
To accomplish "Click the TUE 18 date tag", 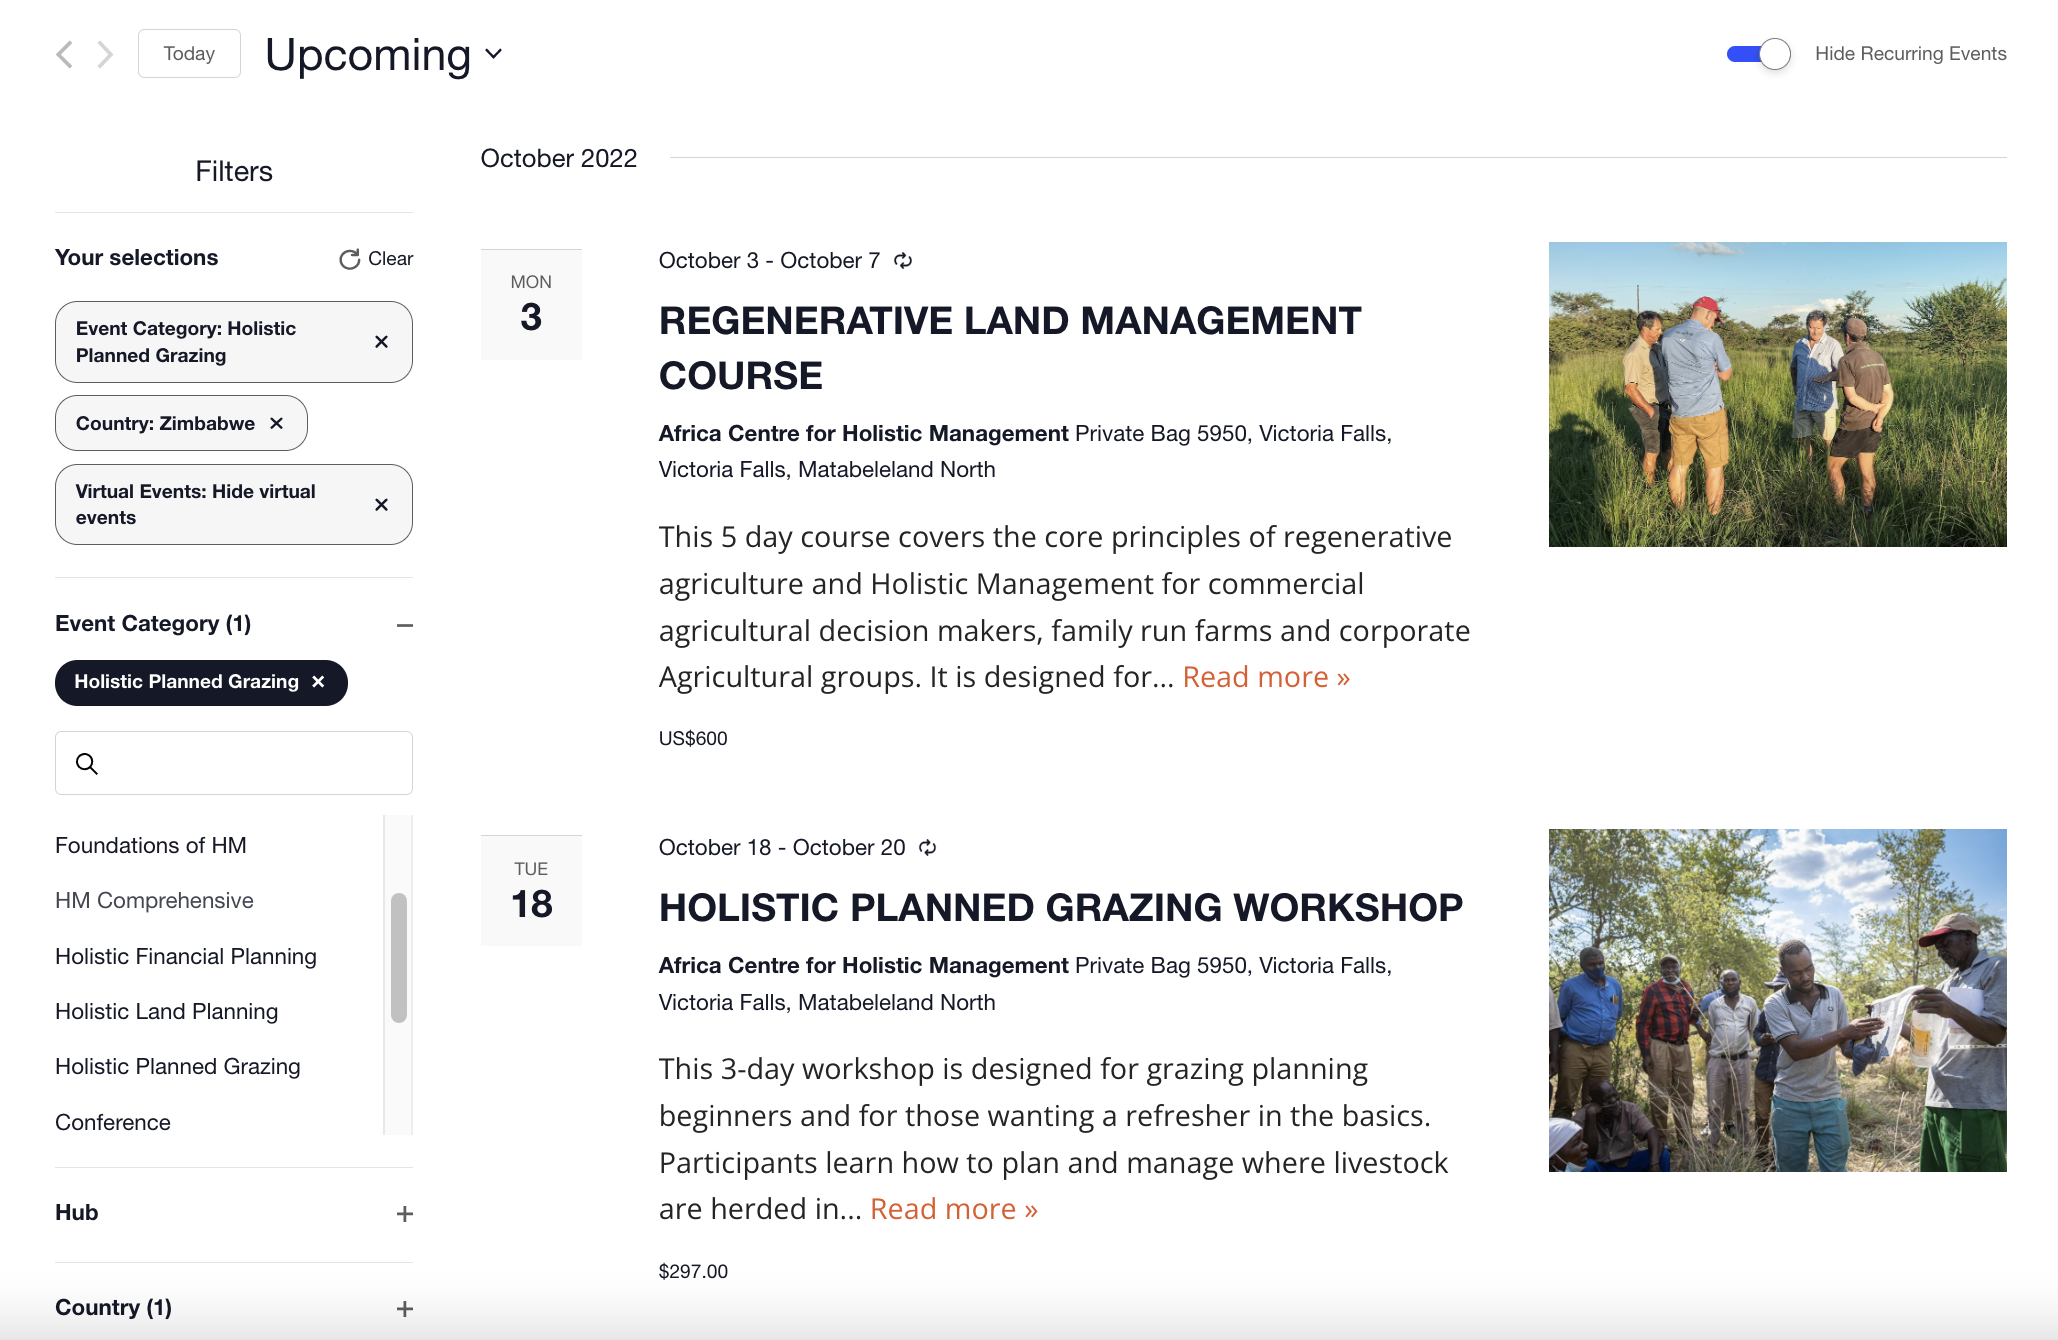I will (531, 891).
